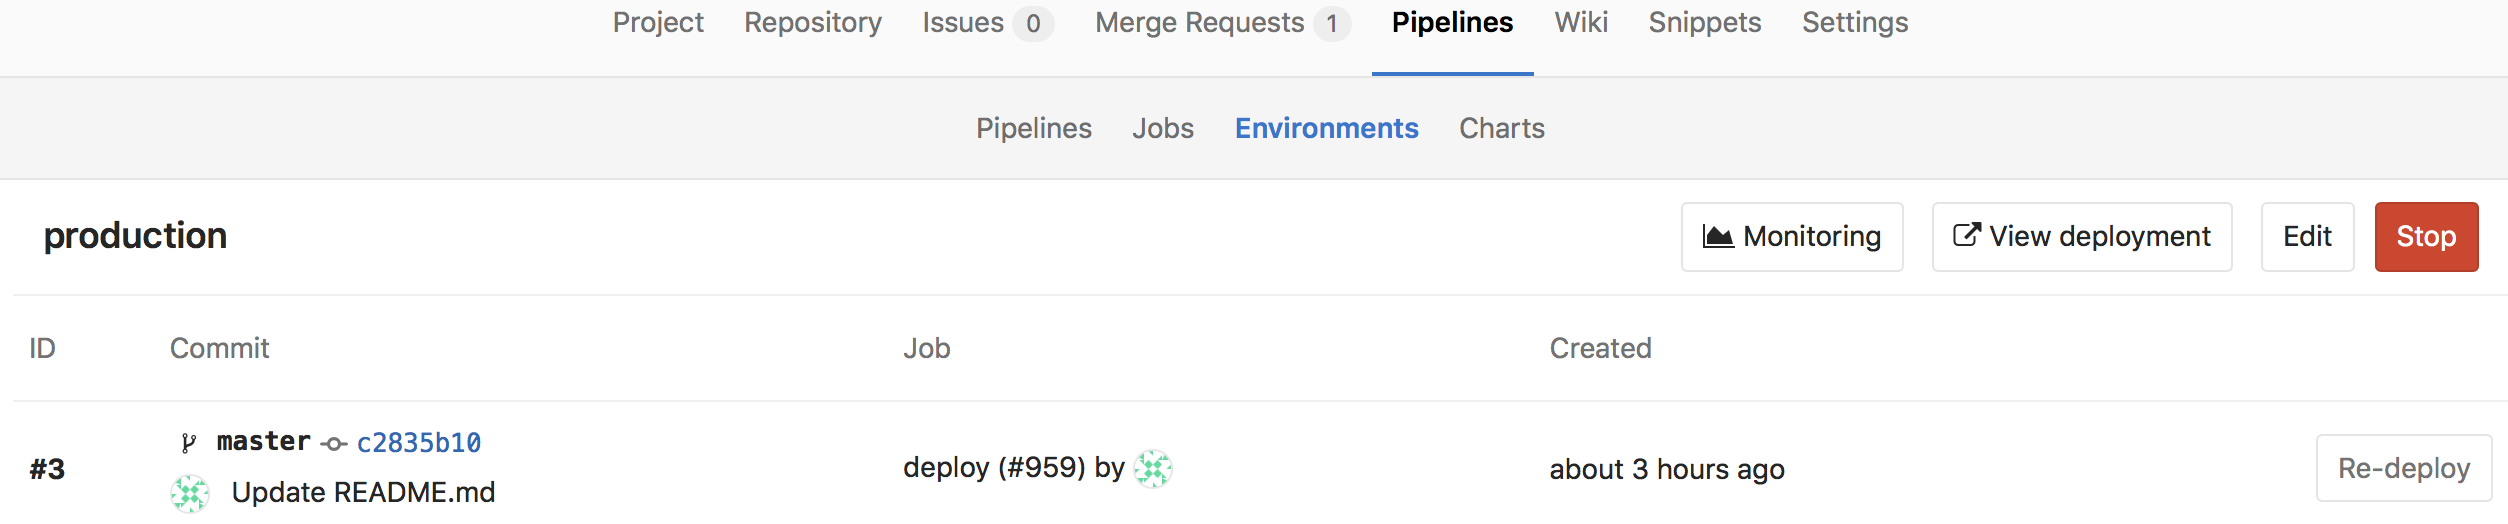
Task: Click the user avatar after deploy (#959) by
Action: click(1153, 468)
